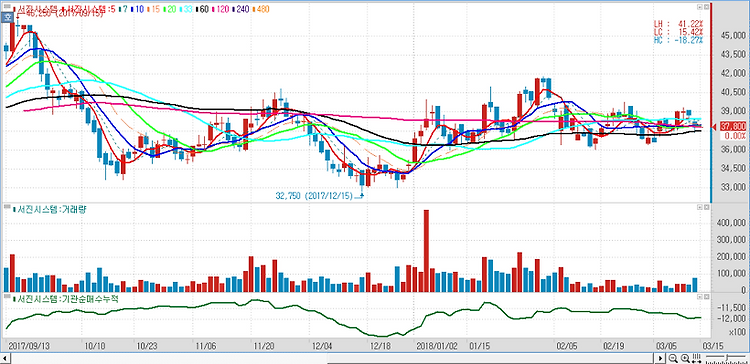Click the HC -18.27% readout
The image size is (750, 364).
[x=678, y=40]
